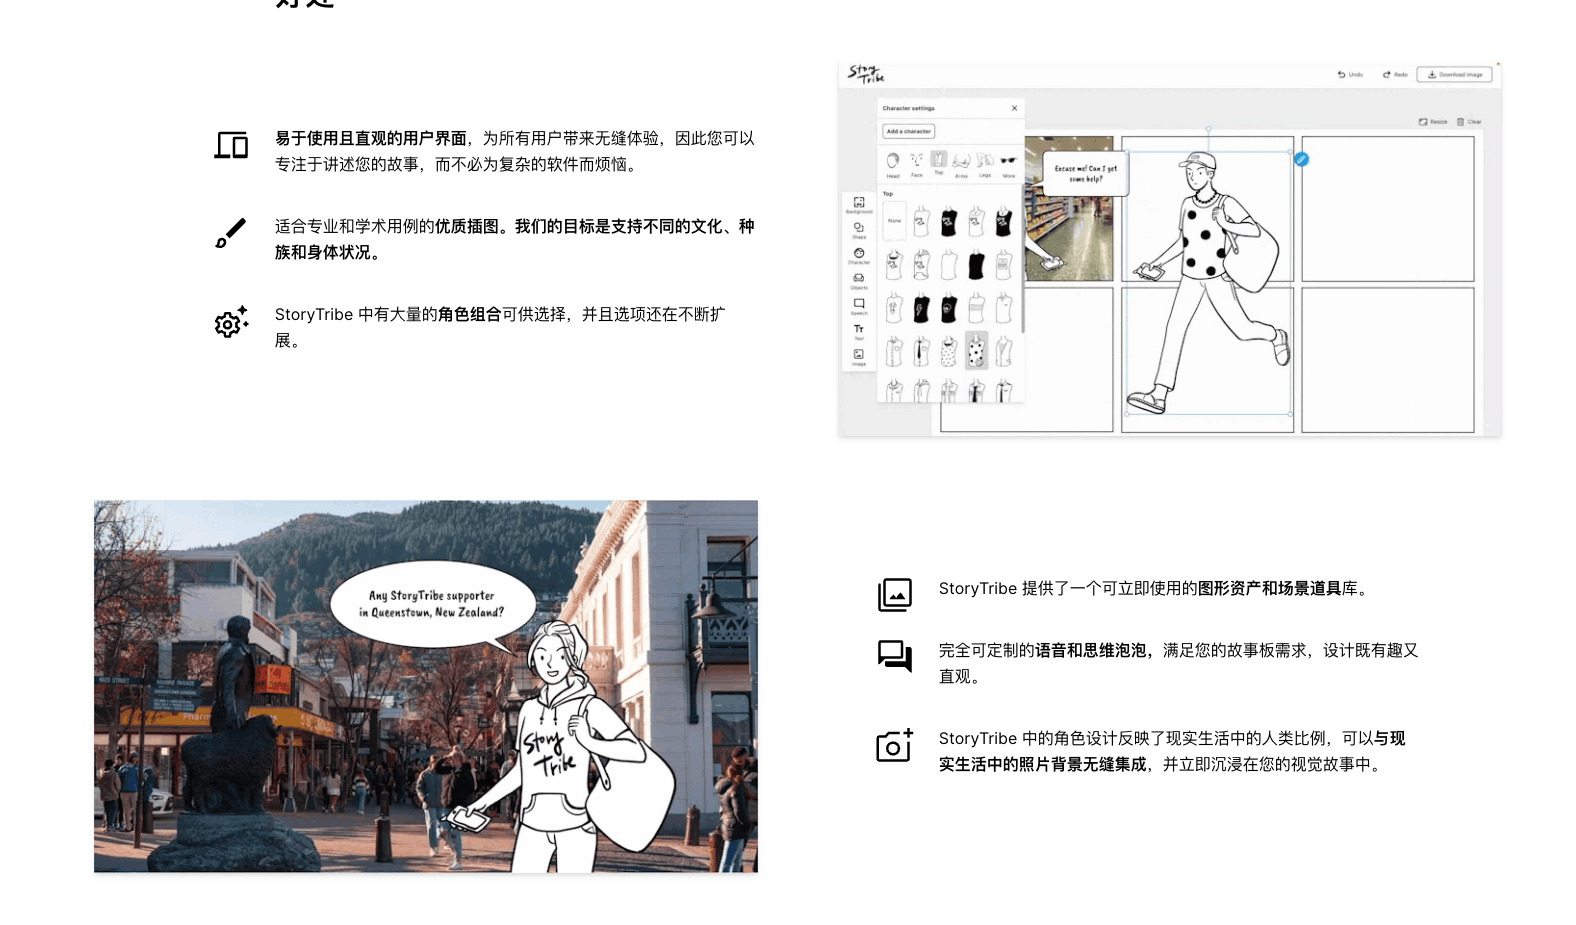The image size is (1576, 925).
Task: Choose the None option in Top list
Action: pos(894,221)
